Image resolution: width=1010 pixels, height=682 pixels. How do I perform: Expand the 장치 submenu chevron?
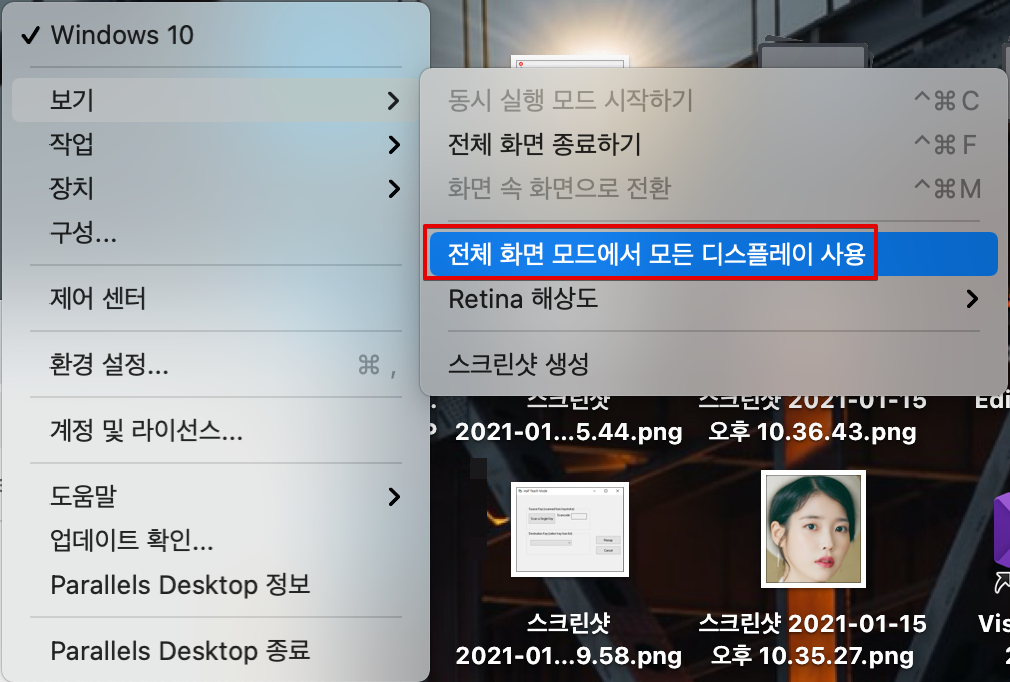tap(393, 189)
